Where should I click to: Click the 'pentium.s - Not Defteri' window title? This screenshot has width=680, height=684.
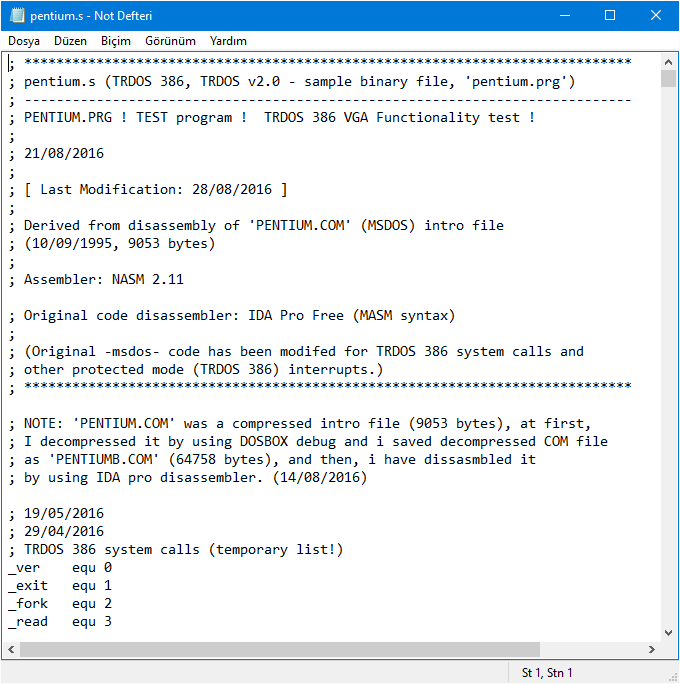[x=91, y=16]
